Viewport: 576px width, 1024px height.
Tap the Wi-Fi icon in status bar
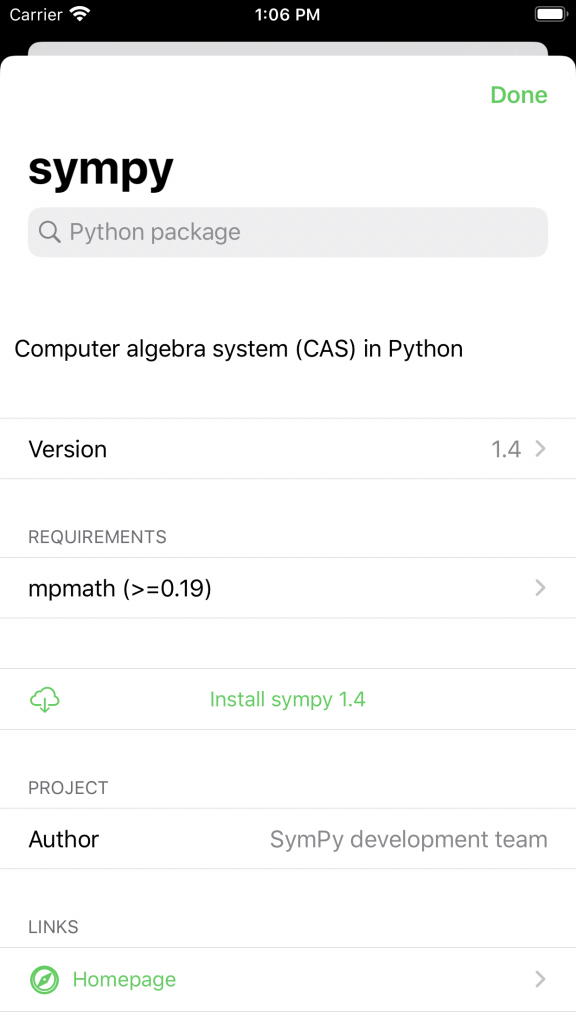pyautogui.click(x=80, y=14)
